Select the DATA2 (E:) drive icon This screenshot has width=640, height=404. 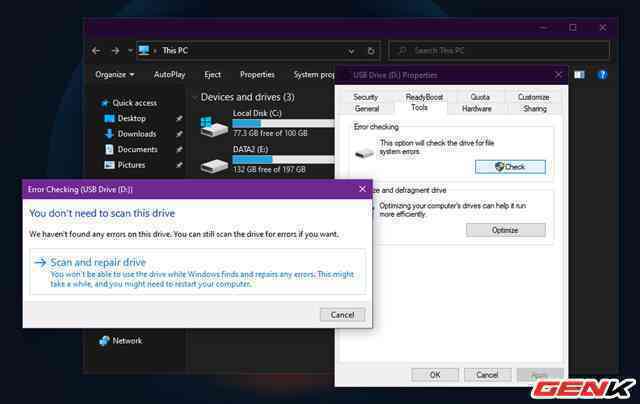coord(214,165)
